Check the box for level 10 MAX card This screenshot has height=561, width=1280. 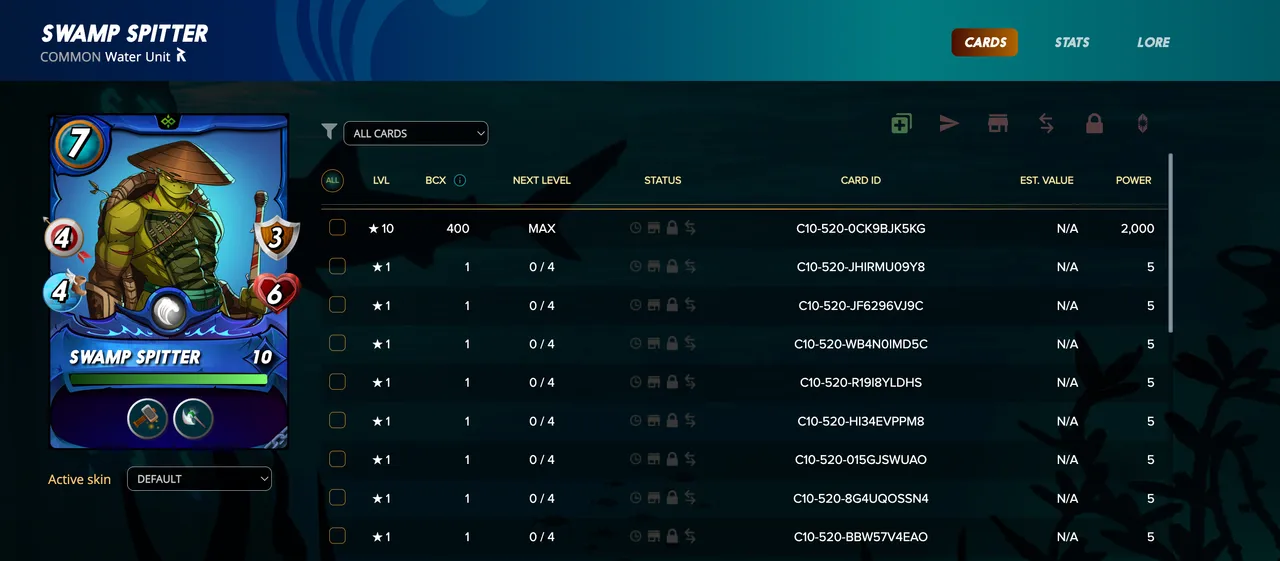(337, 228)
